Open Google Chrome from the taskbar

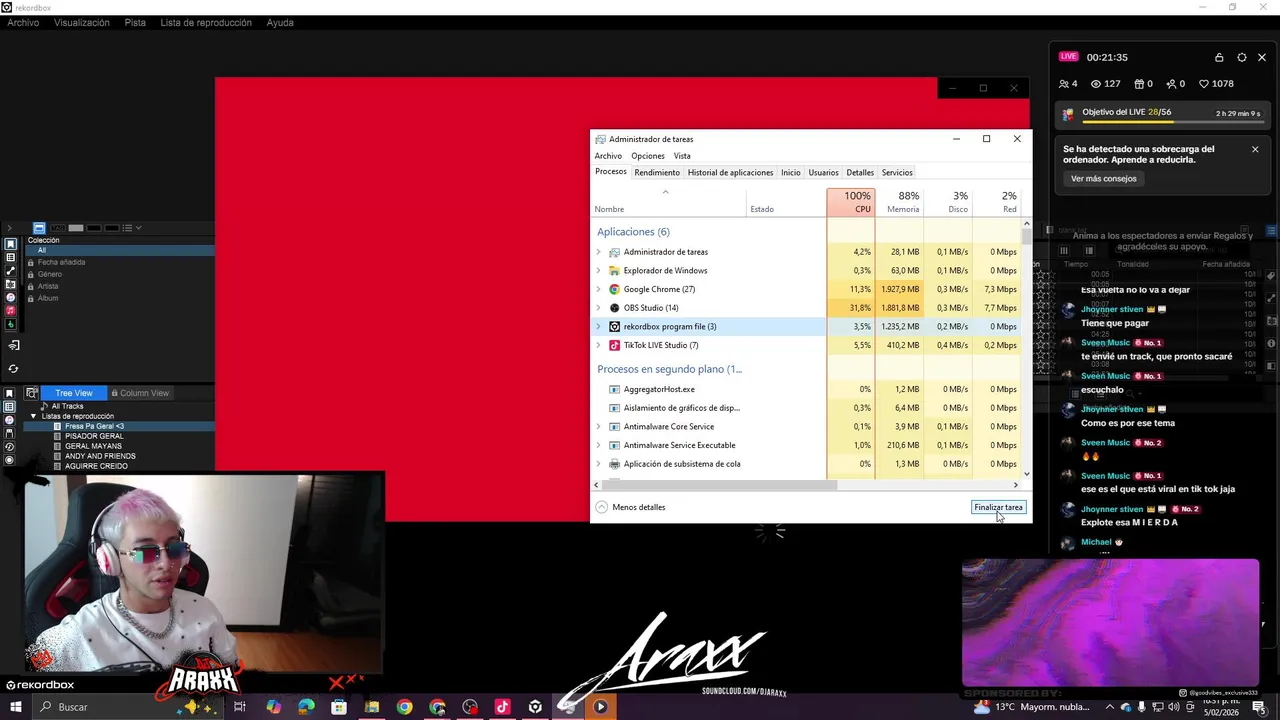click(x=404, y=707)
